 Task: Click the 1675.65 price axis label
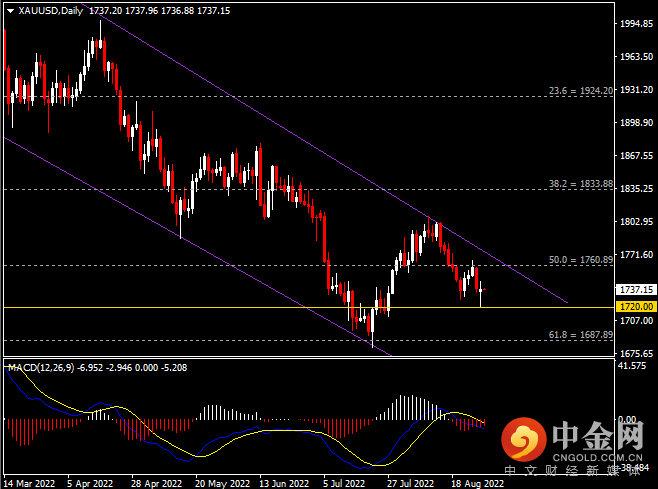coord(637,354)
